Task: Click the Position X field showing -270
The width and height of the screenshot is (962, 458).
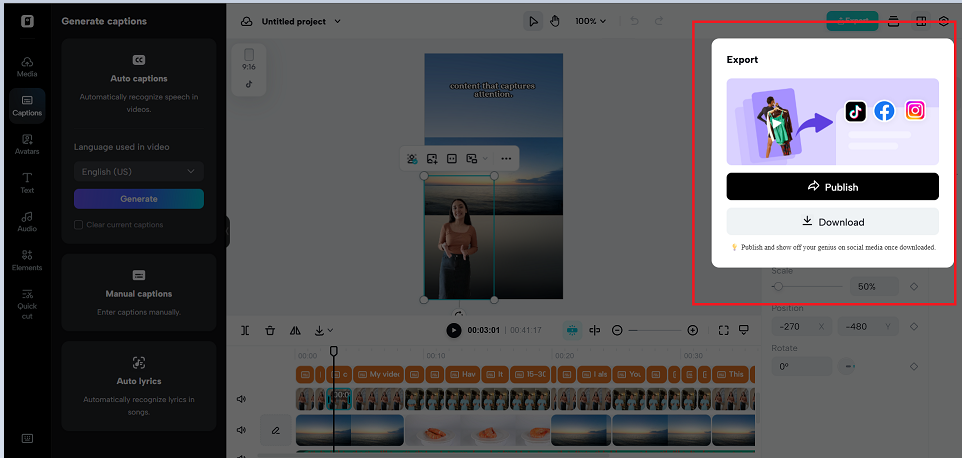Action: [x=802, y=327]
